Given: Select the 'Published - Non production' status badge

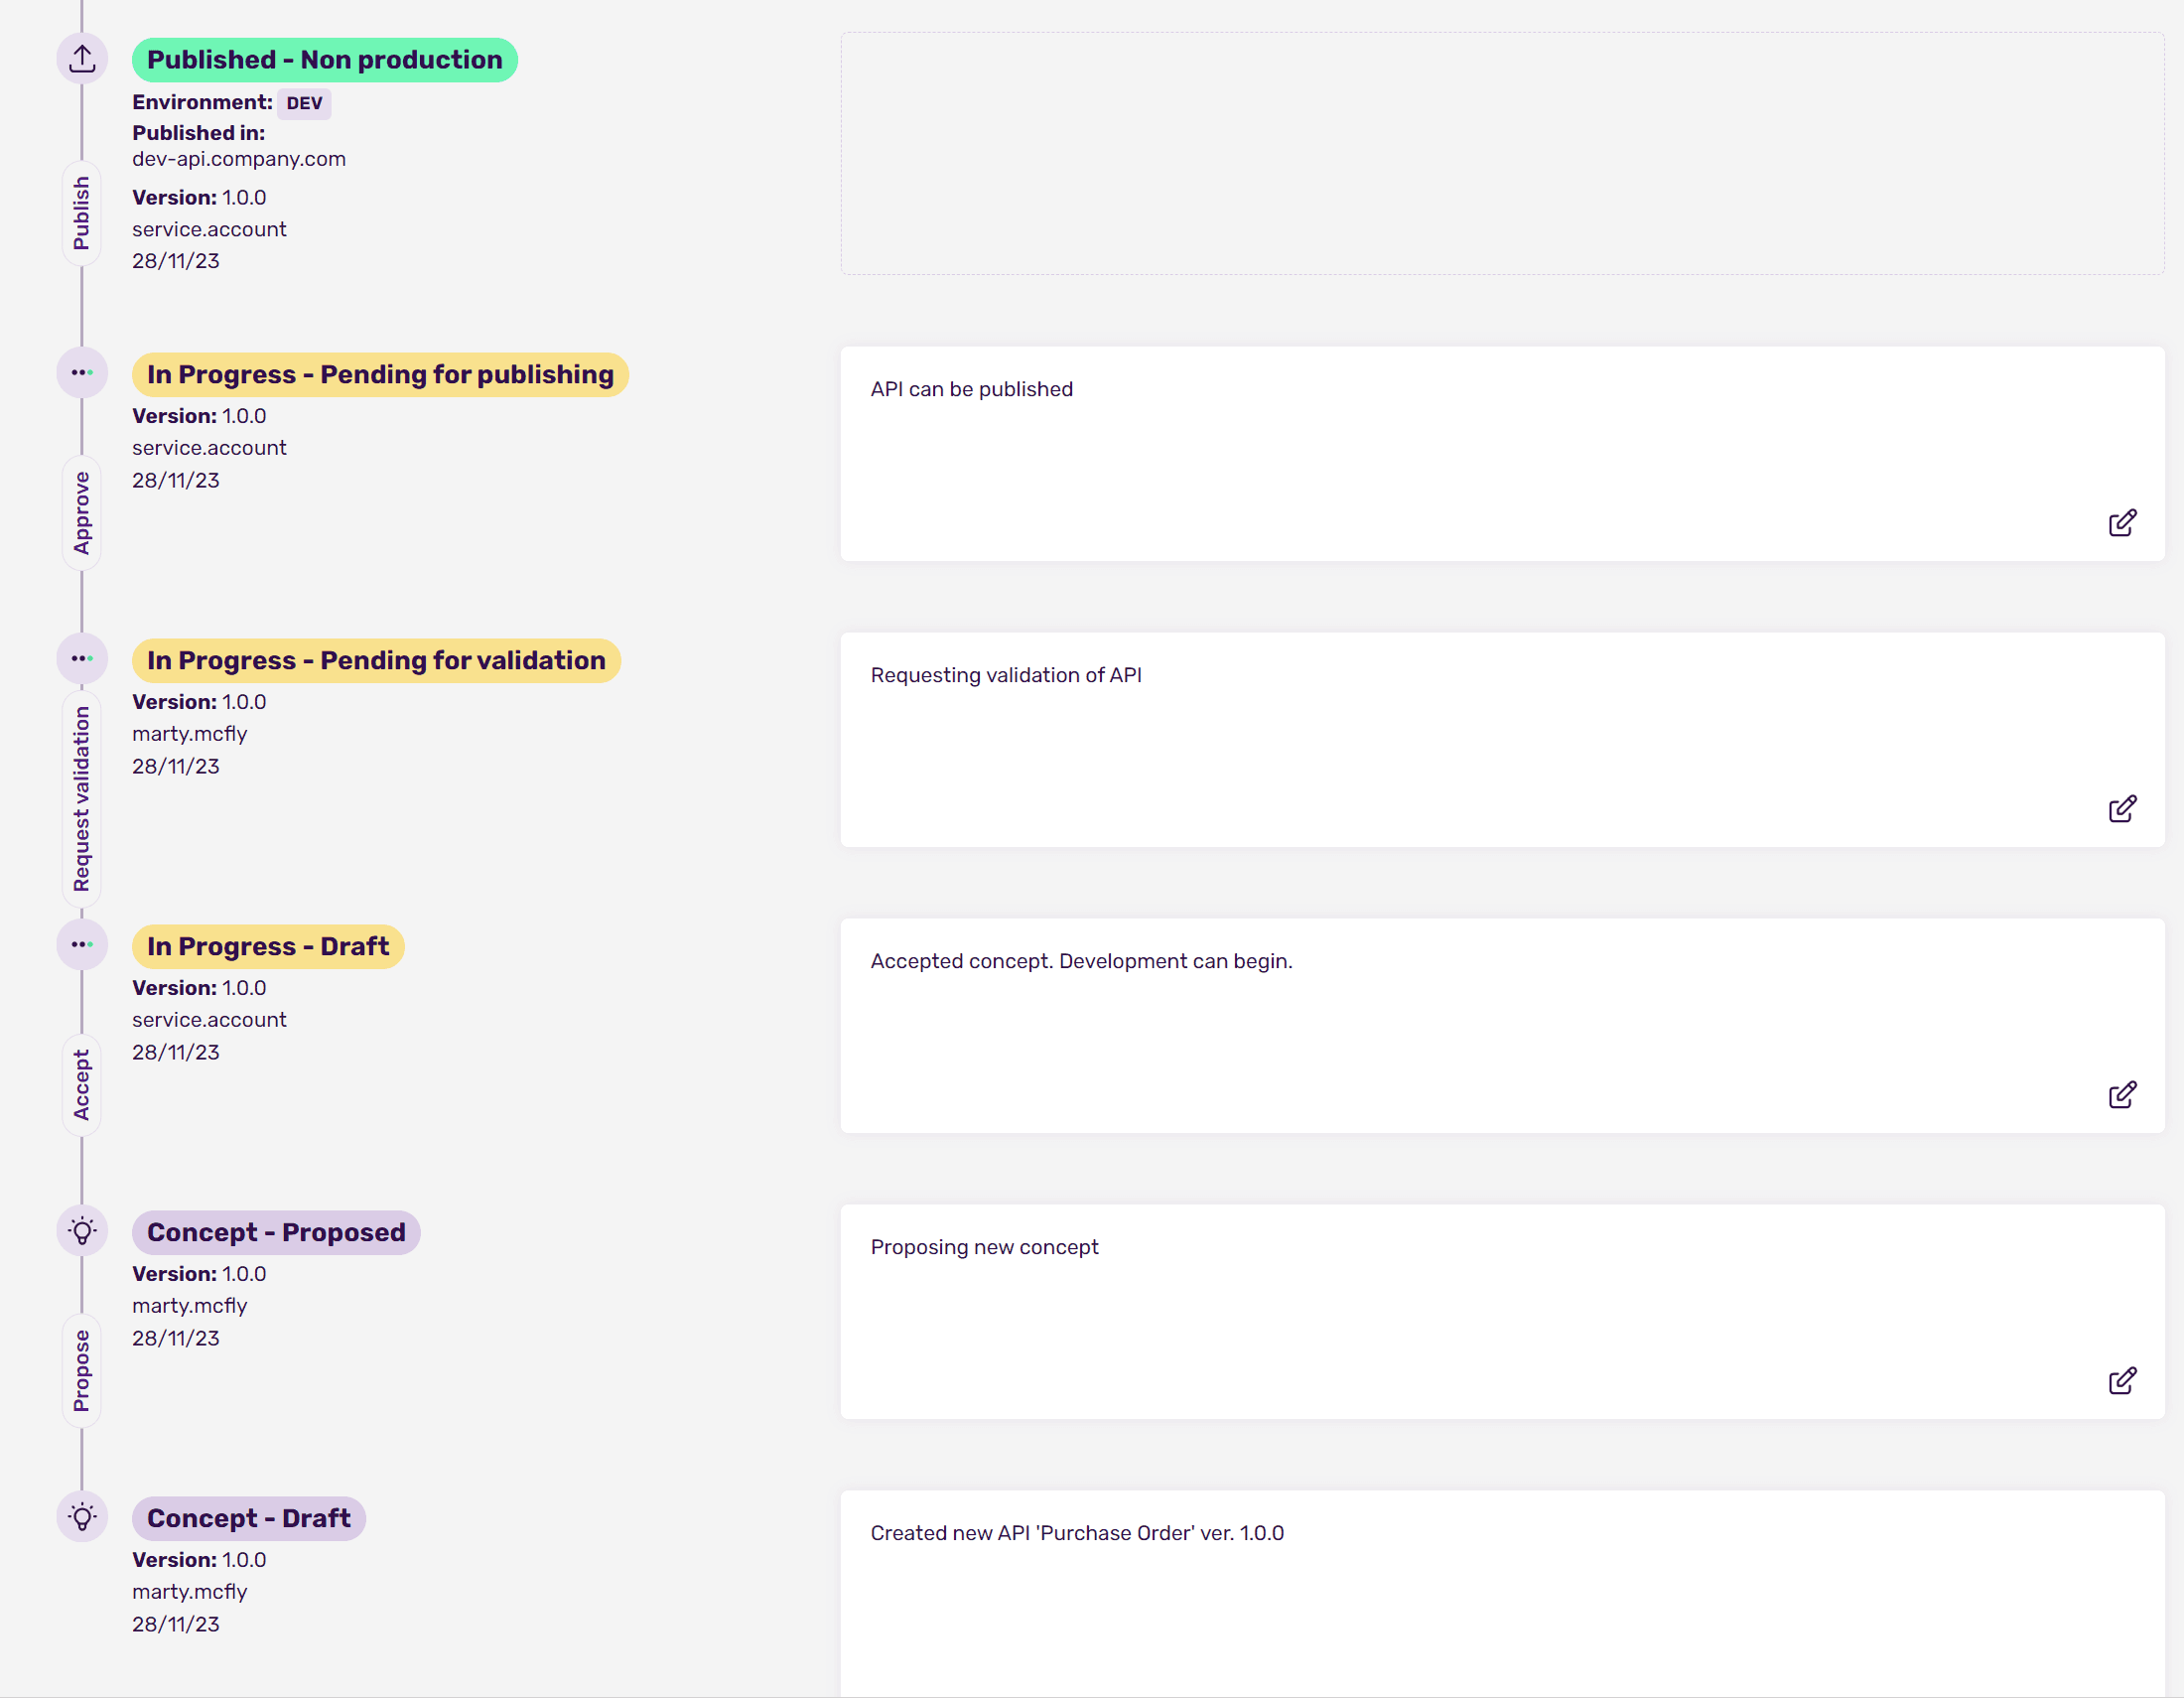Looking at the screenshot, I should pos(324,60).
